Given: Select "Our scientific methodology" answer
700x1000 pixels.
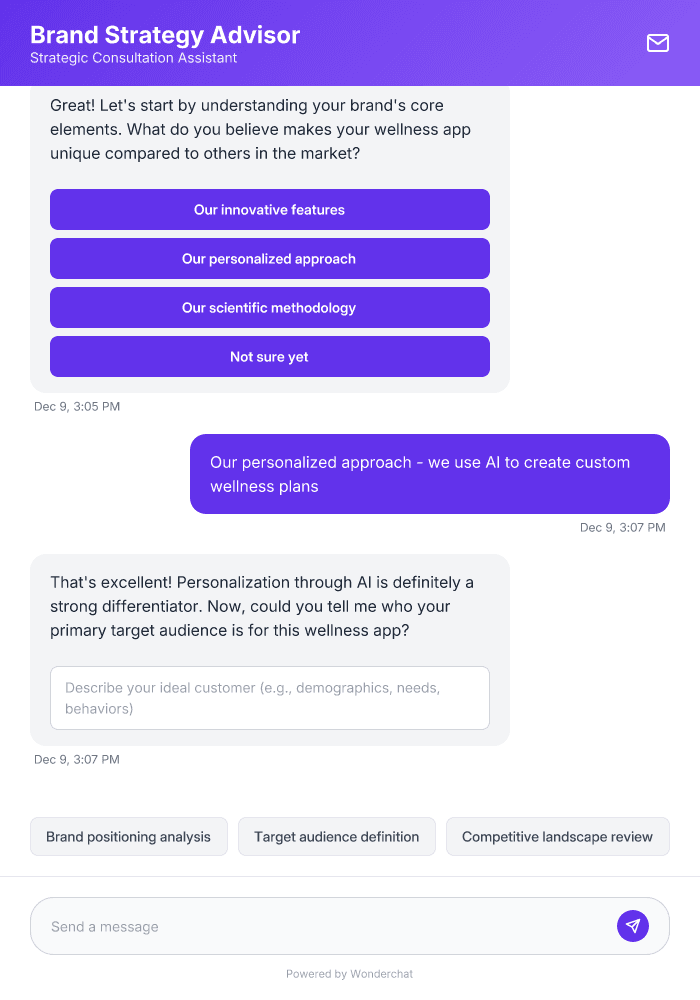Looking at the screenshot, I should pyautogui.click(x=269, y=307).
